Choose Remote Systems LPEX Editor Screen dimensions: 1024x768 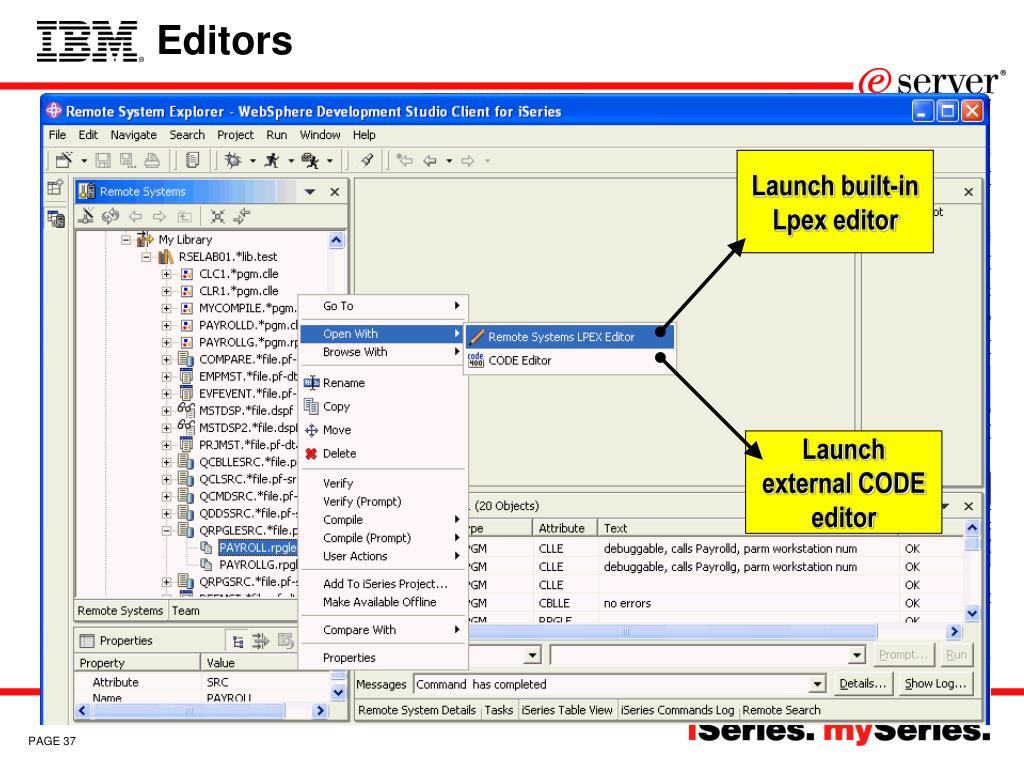pos(569,337)
